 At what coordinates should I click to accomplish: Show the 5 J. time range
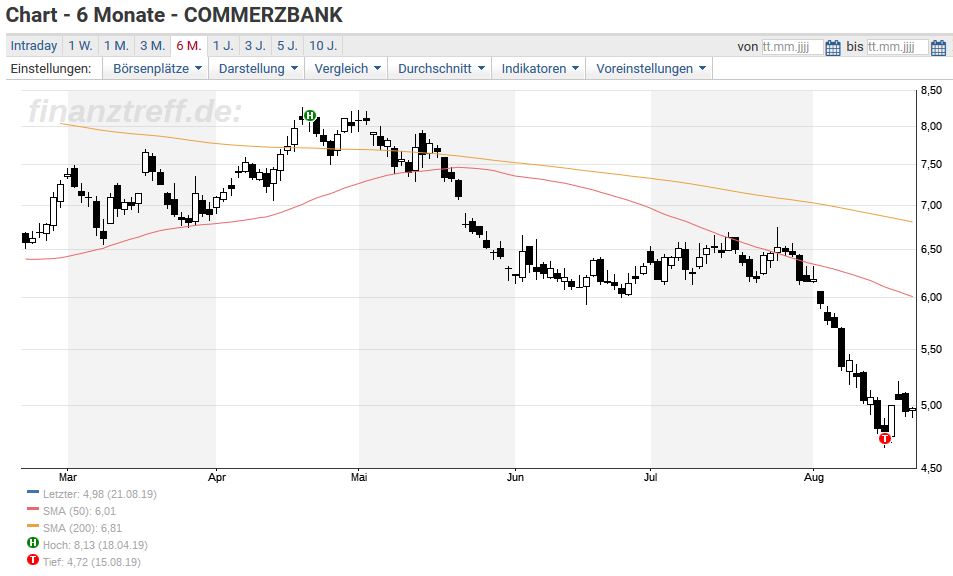(287, 46)
